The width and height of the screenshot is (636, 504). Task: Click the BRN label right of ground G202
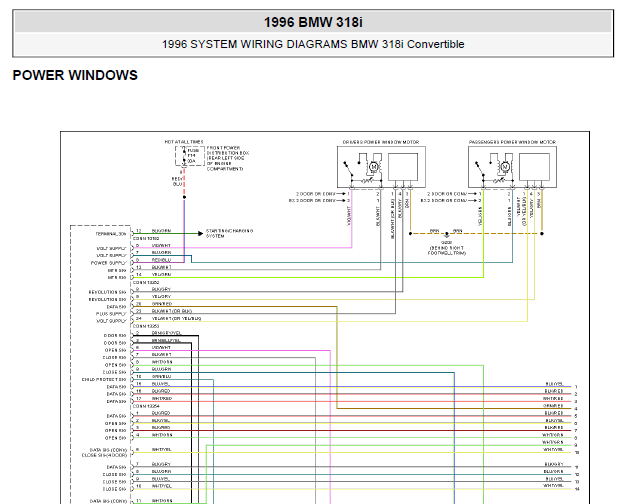pyautogui.click(x=458, y=231)
